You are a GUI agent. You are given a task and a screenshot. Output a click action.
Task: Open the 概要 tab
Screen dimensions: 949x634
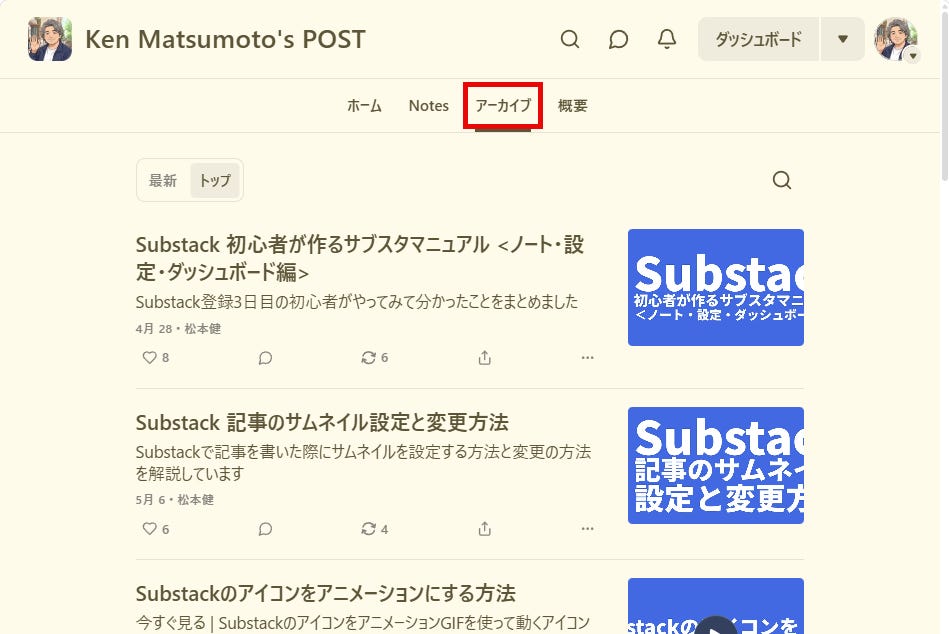(573, 106)
